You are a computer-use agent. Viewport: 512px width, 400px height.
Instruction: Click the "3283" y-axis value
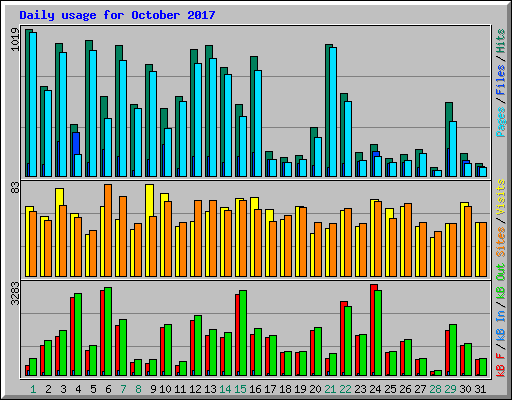pyautogui.click(x=15, y=294)
